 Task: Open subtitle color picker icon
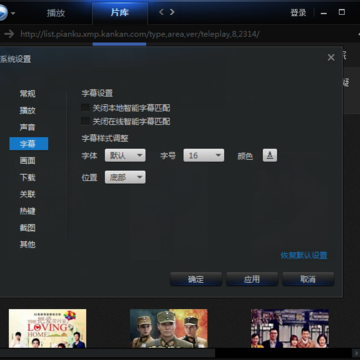(270, 155)
